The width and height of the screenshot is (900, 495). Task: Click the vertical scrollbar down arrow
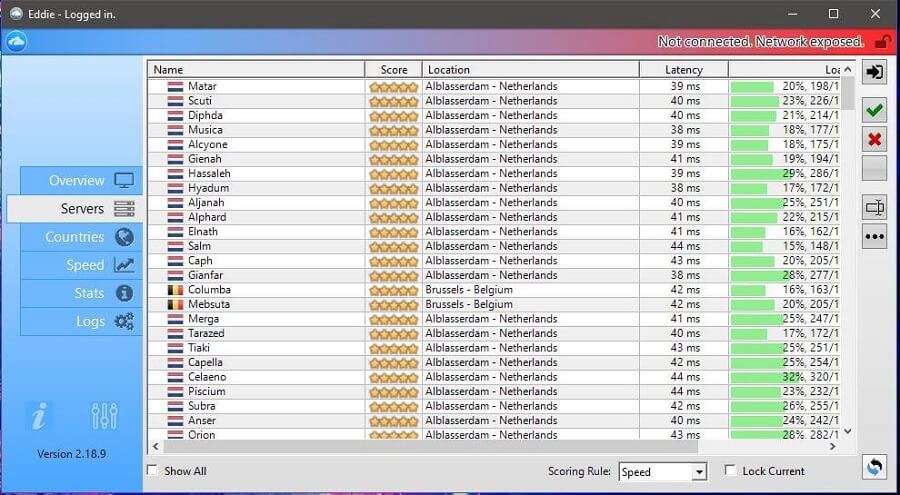tap(848, 431)
